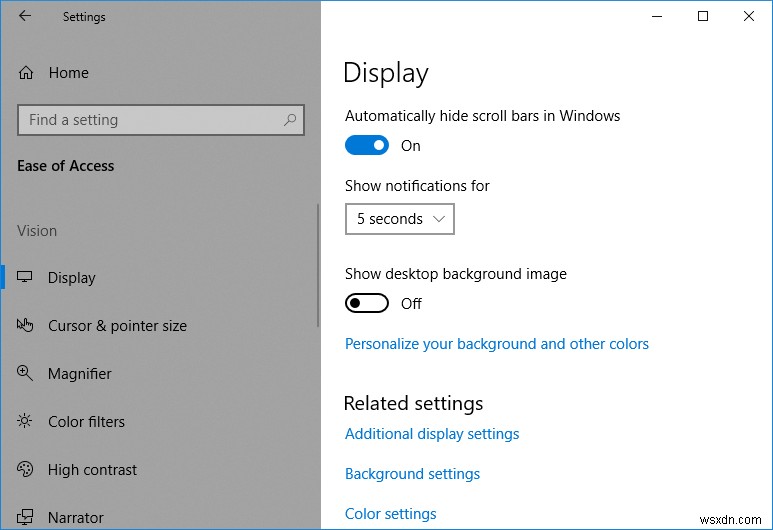Image resolution: width=773 pixels, height=530 pixels.
Task: Open Personalize your background and other colors link
Action: (496, 344)
